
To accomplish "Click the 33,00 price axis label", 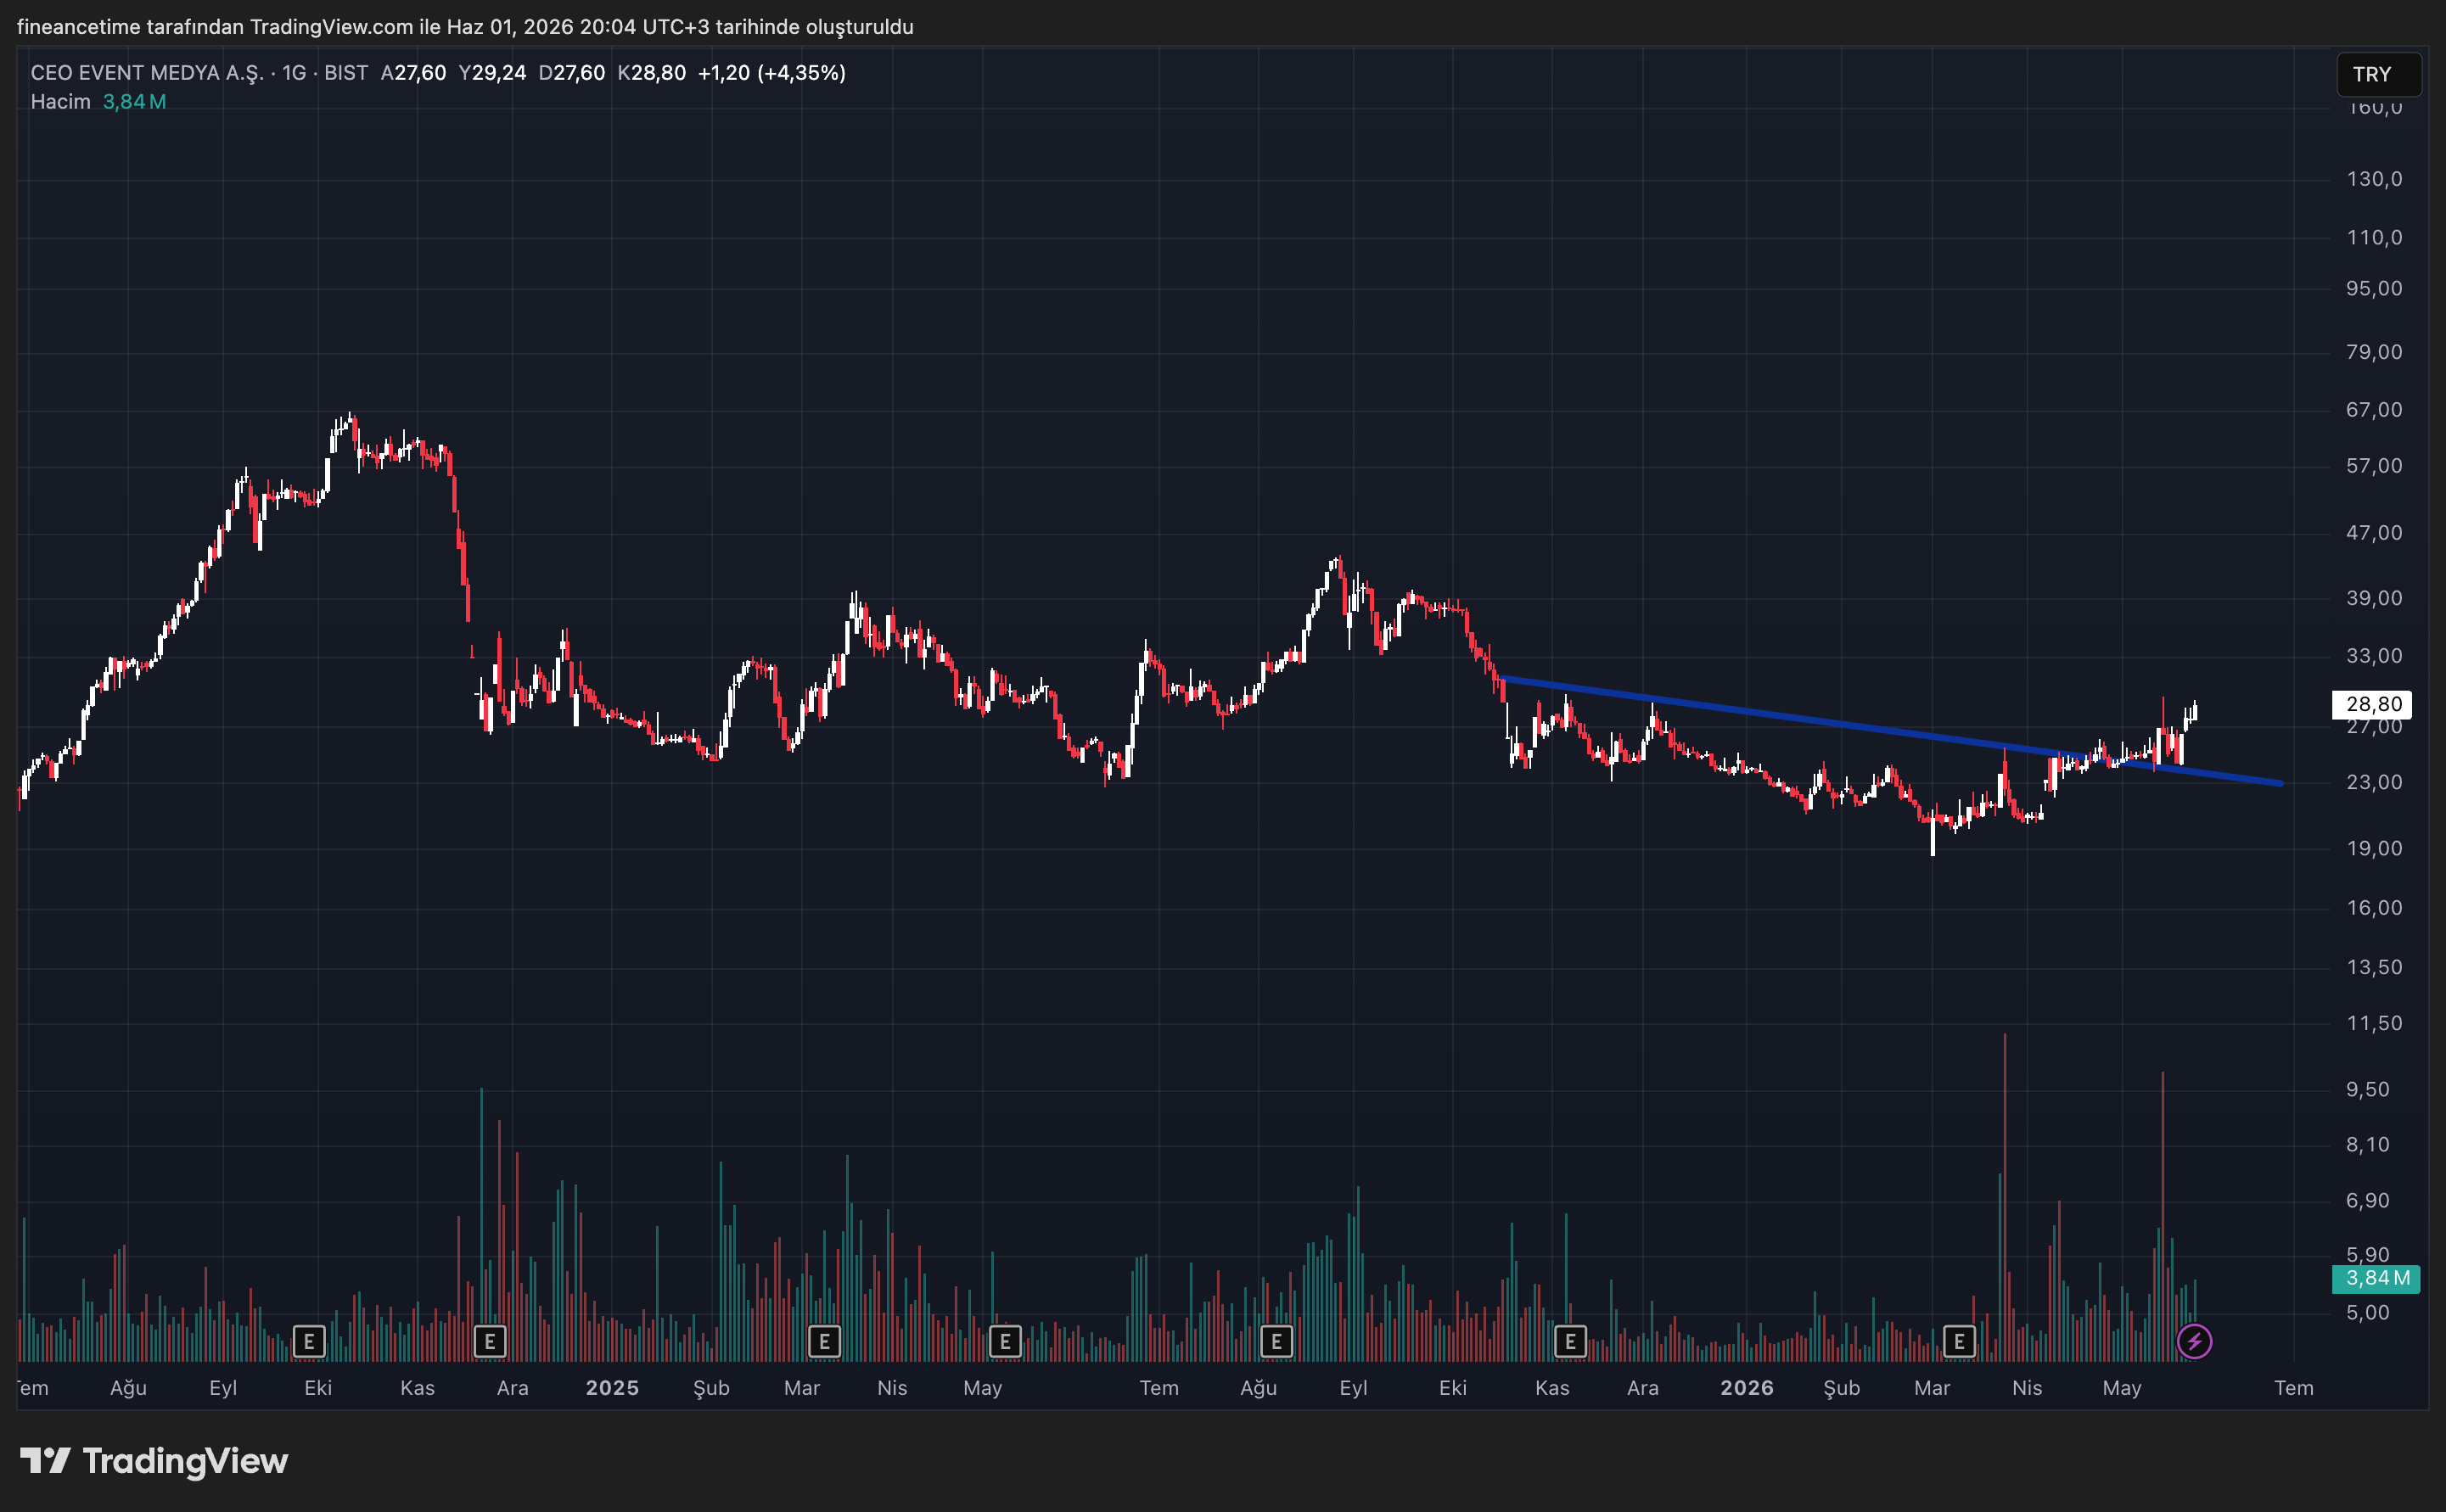I will click(x=2374, y=656).
